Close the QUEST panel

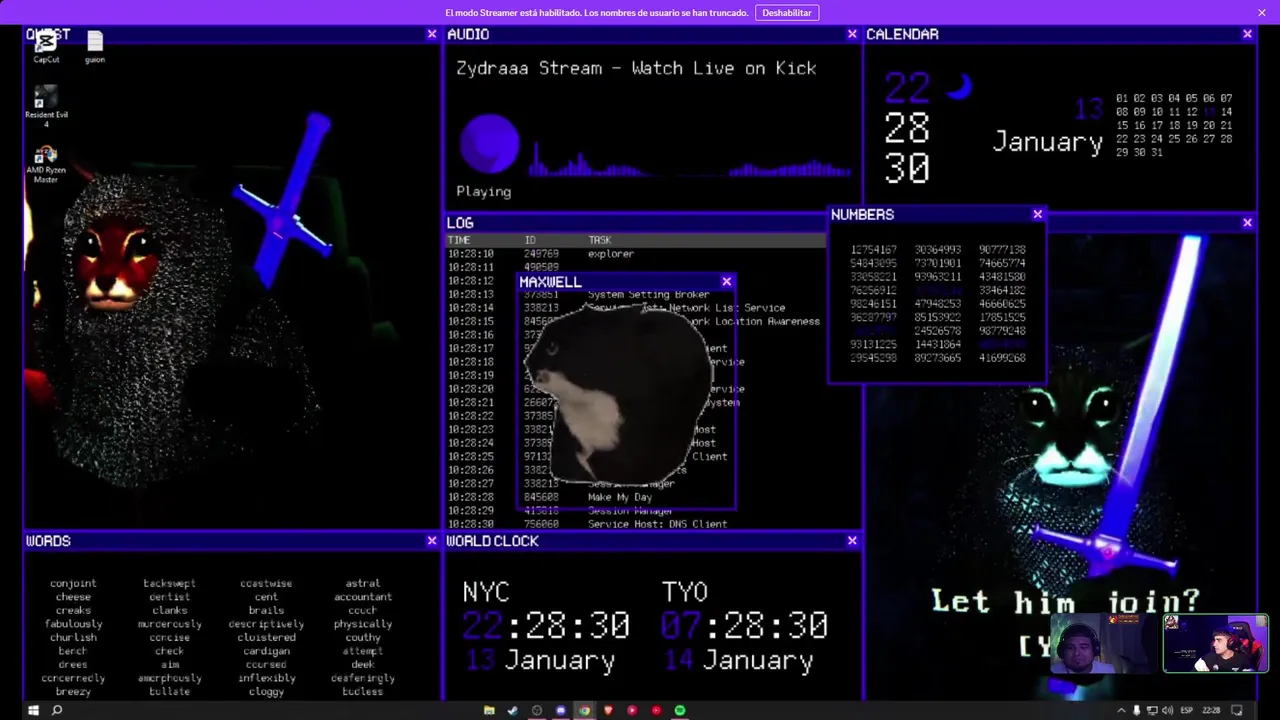(432, 34)
